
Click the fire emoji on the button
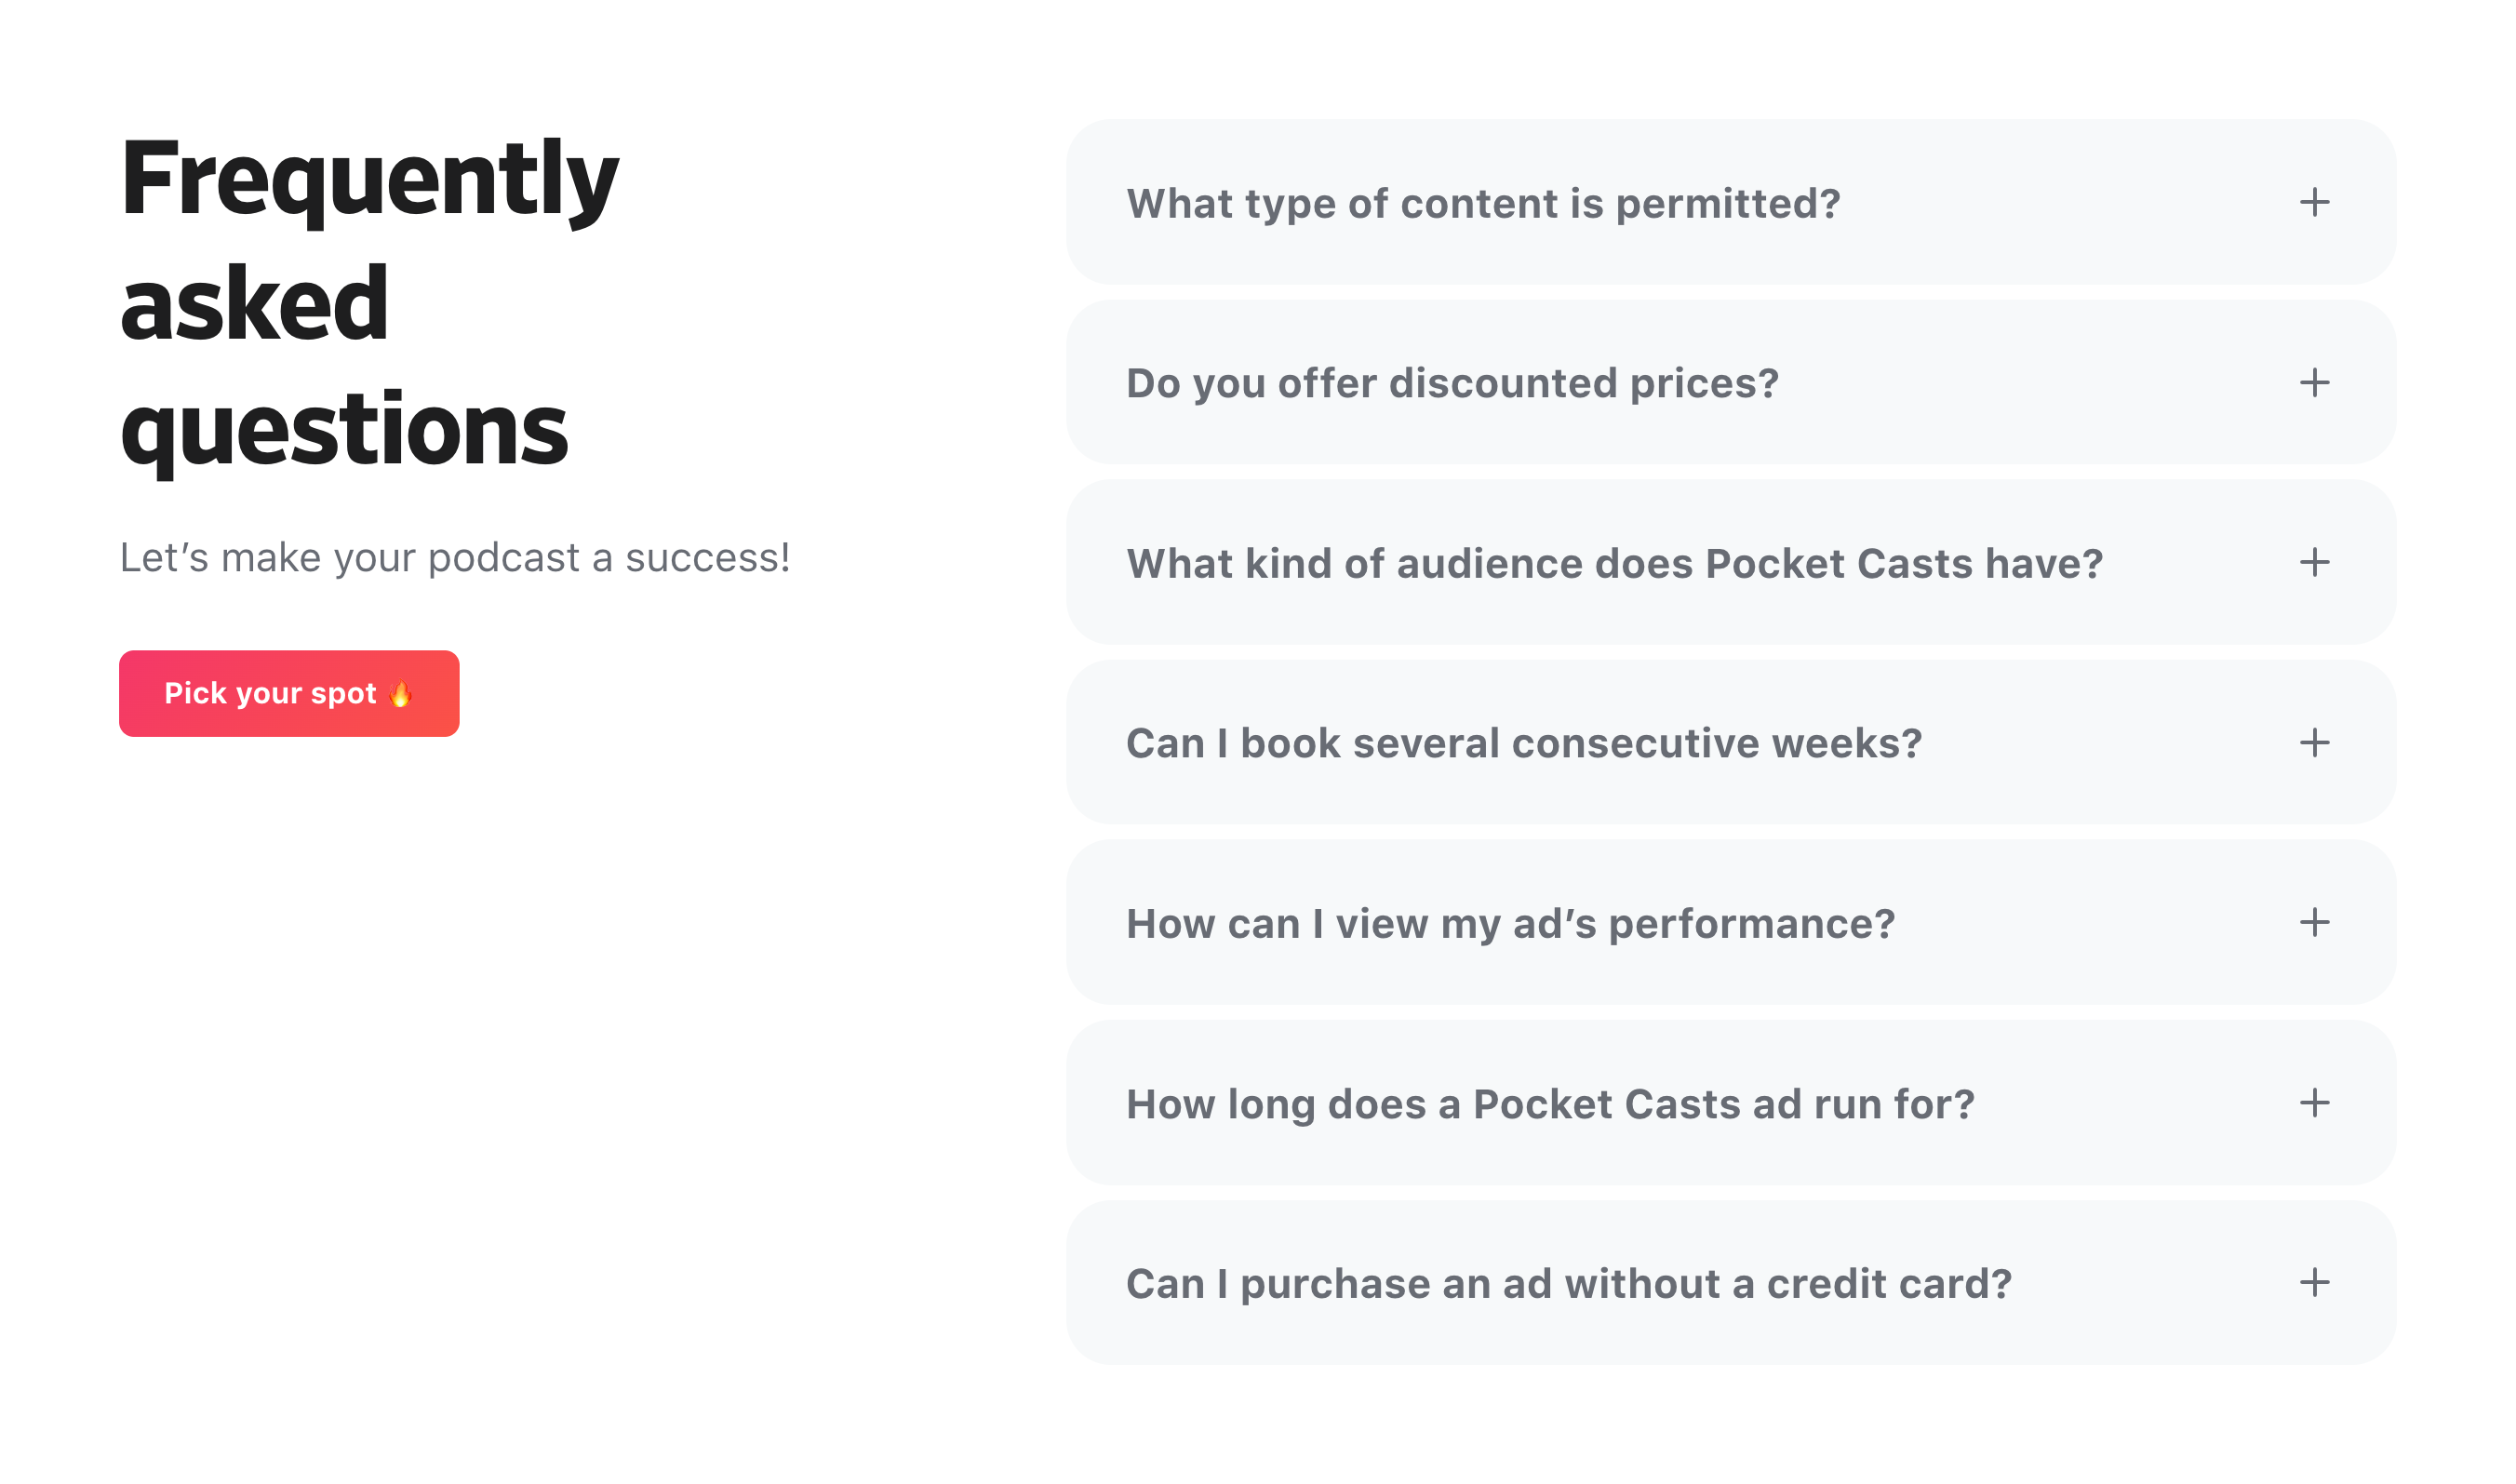400,694
